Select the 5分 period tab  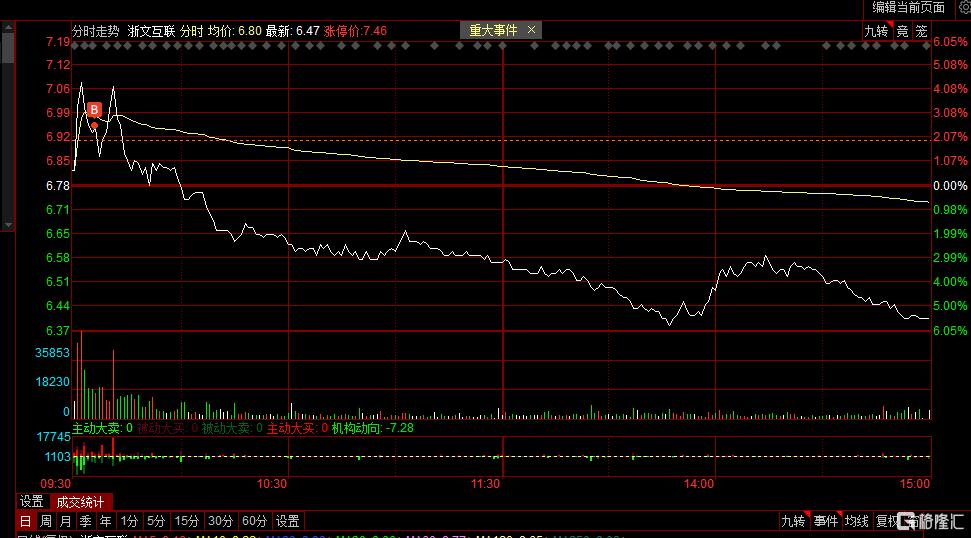pos(156,521)
